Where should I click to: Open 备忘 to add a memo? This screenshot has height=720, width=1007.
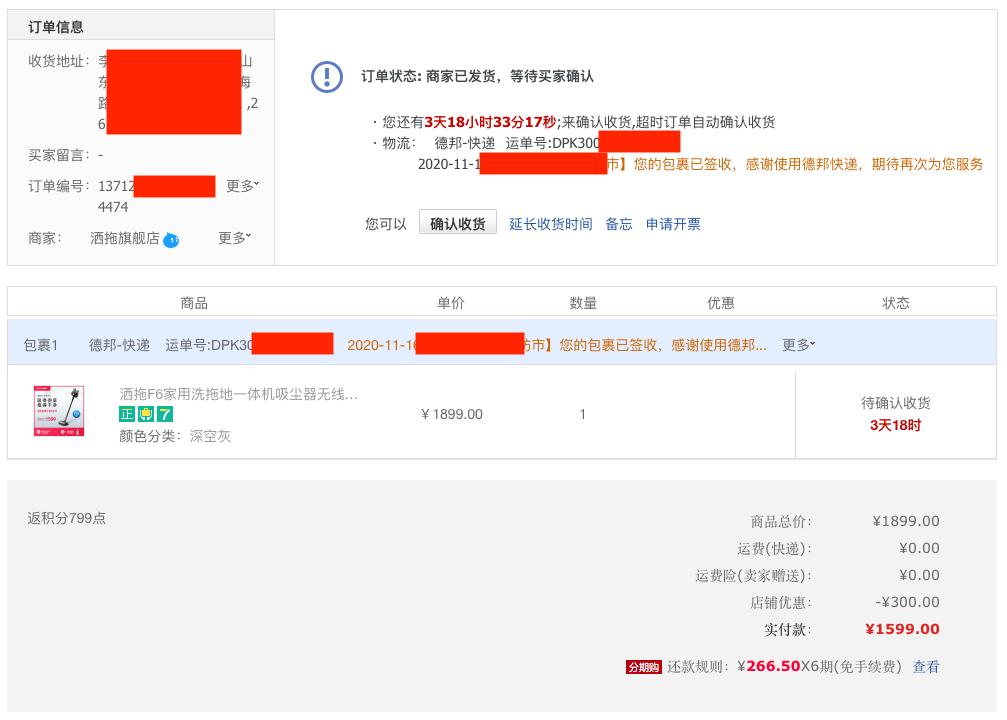(x=618, y=224)
